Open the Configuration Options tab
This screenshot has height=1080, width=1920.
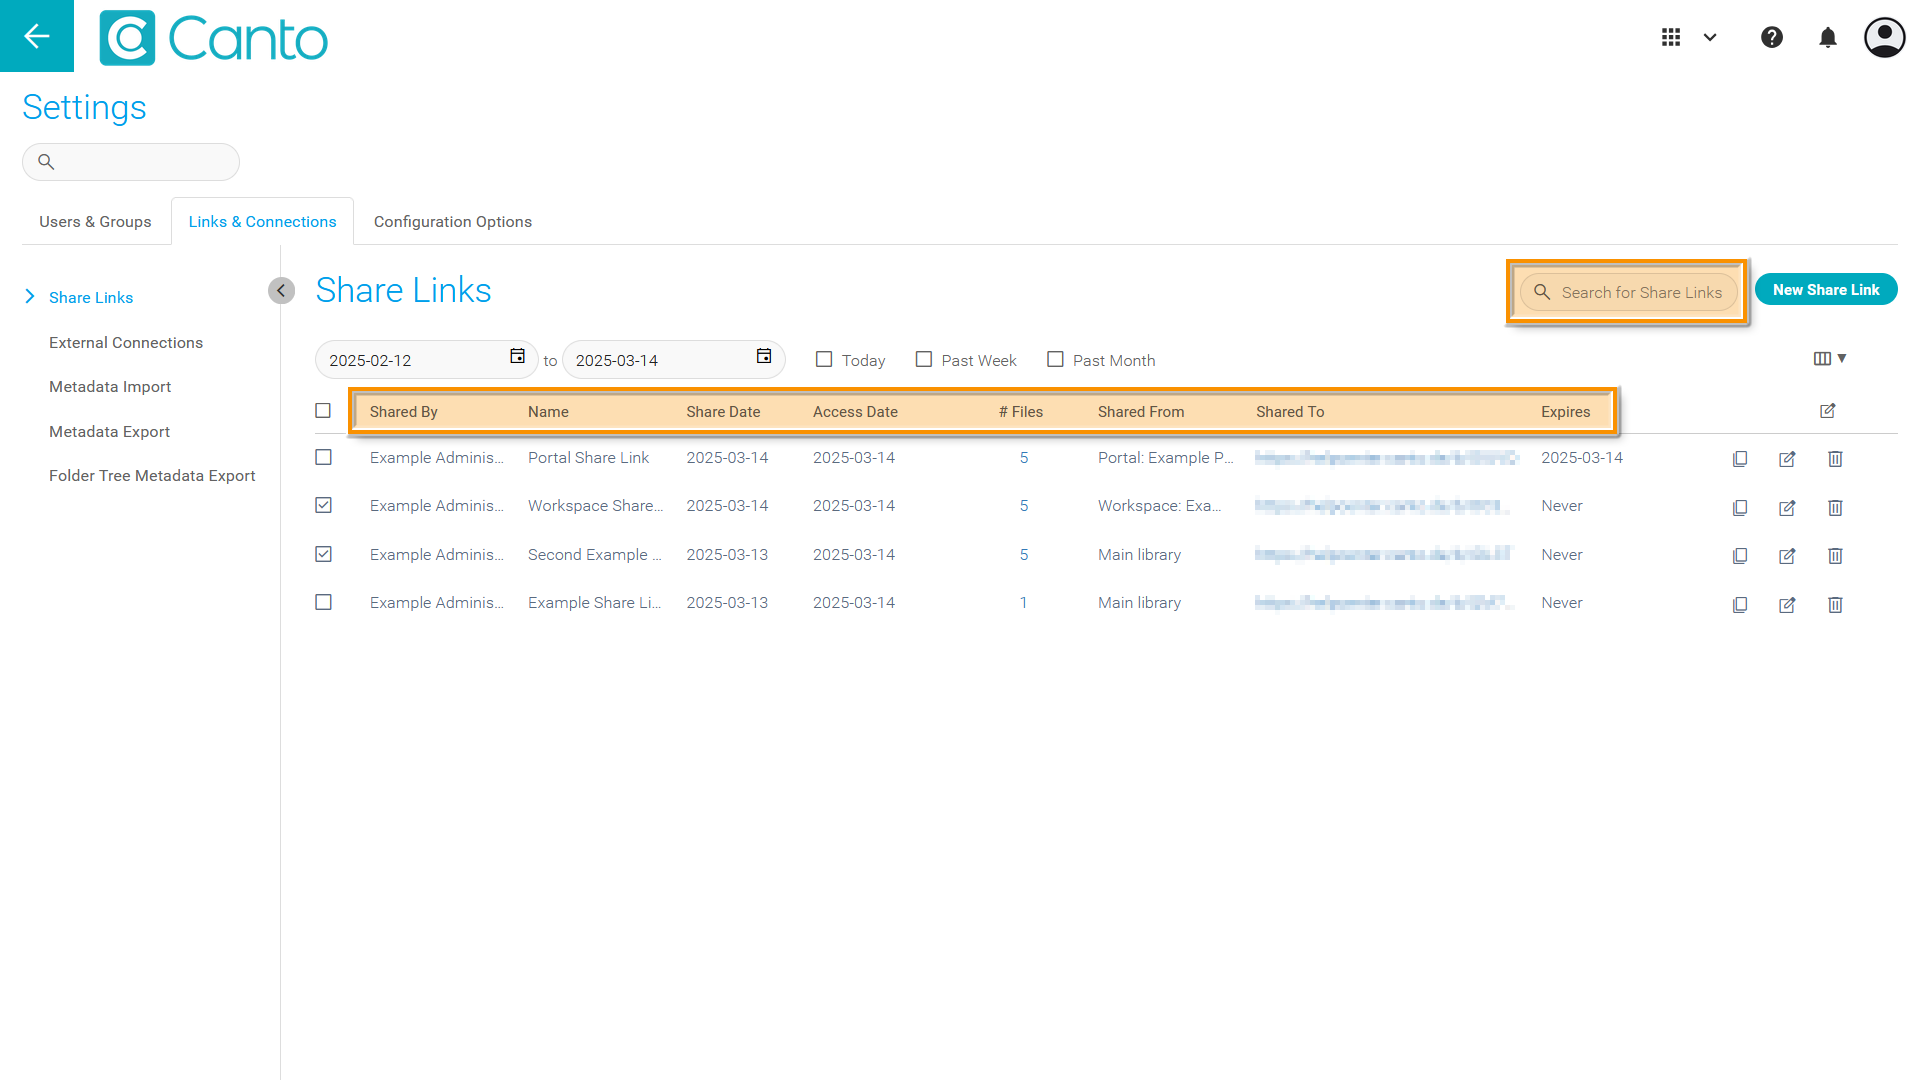click(x=452, y=222)
